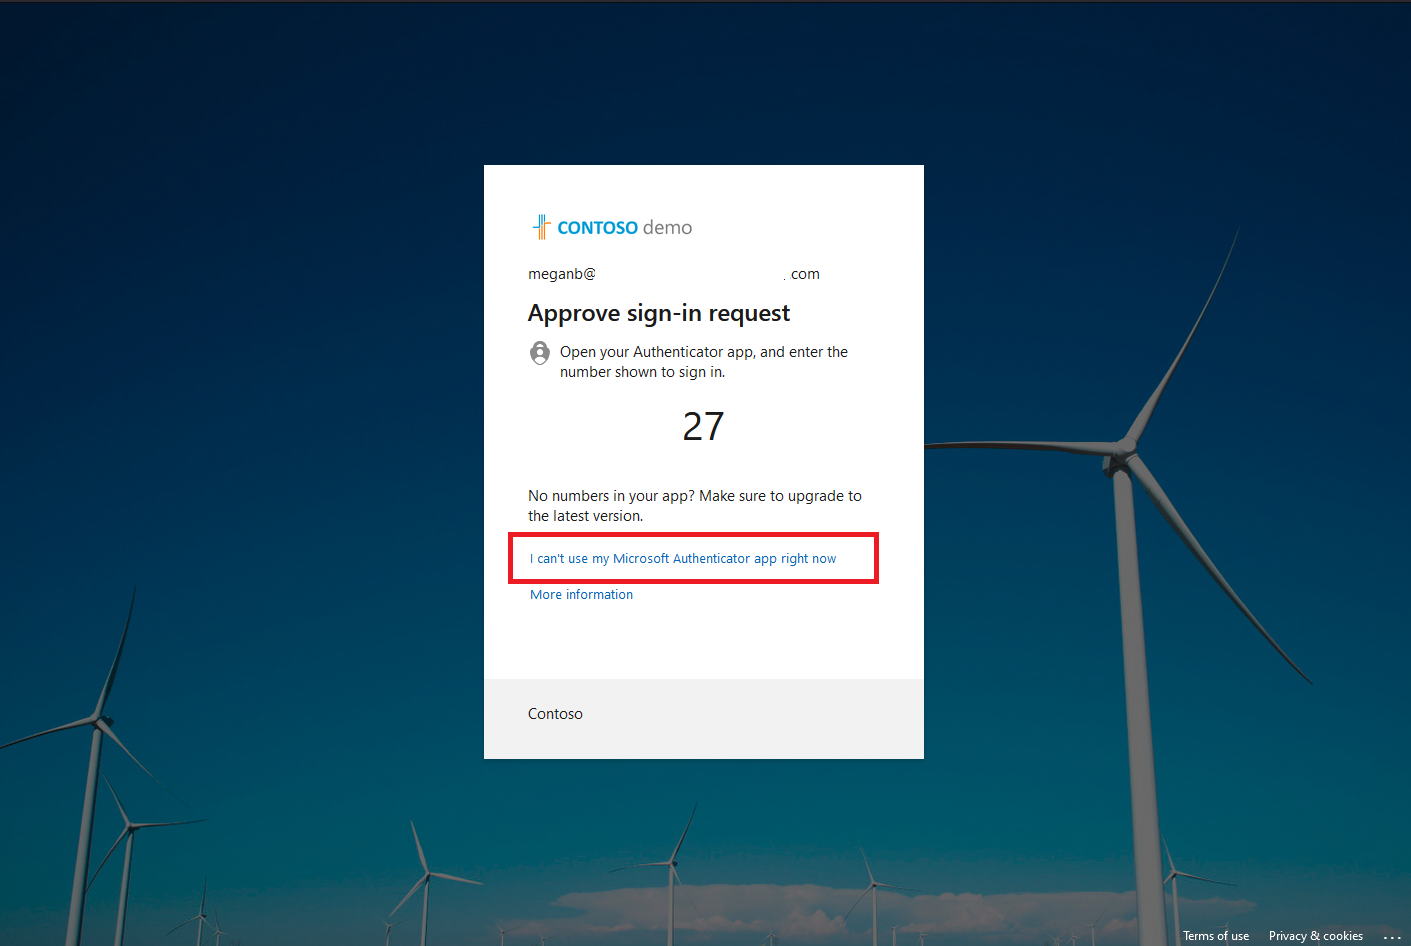The height and width of the screenshot is (946, 1411).
Task: Click the three-dots menu near Privacy & cookies
Action: click(x=1393, y=936)
